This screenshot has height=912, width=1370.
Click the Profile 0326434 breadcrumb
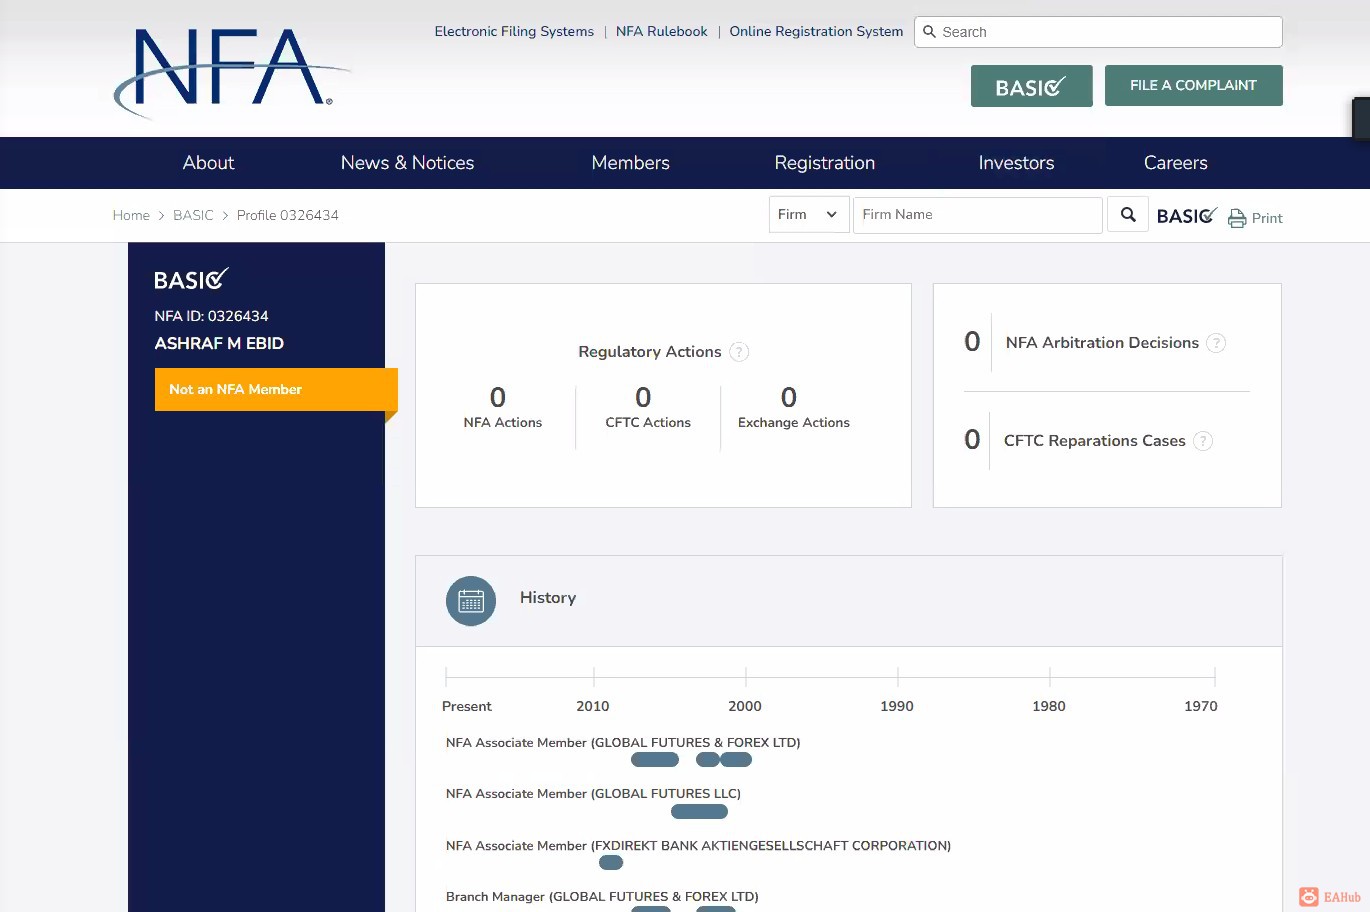(288, 215)
